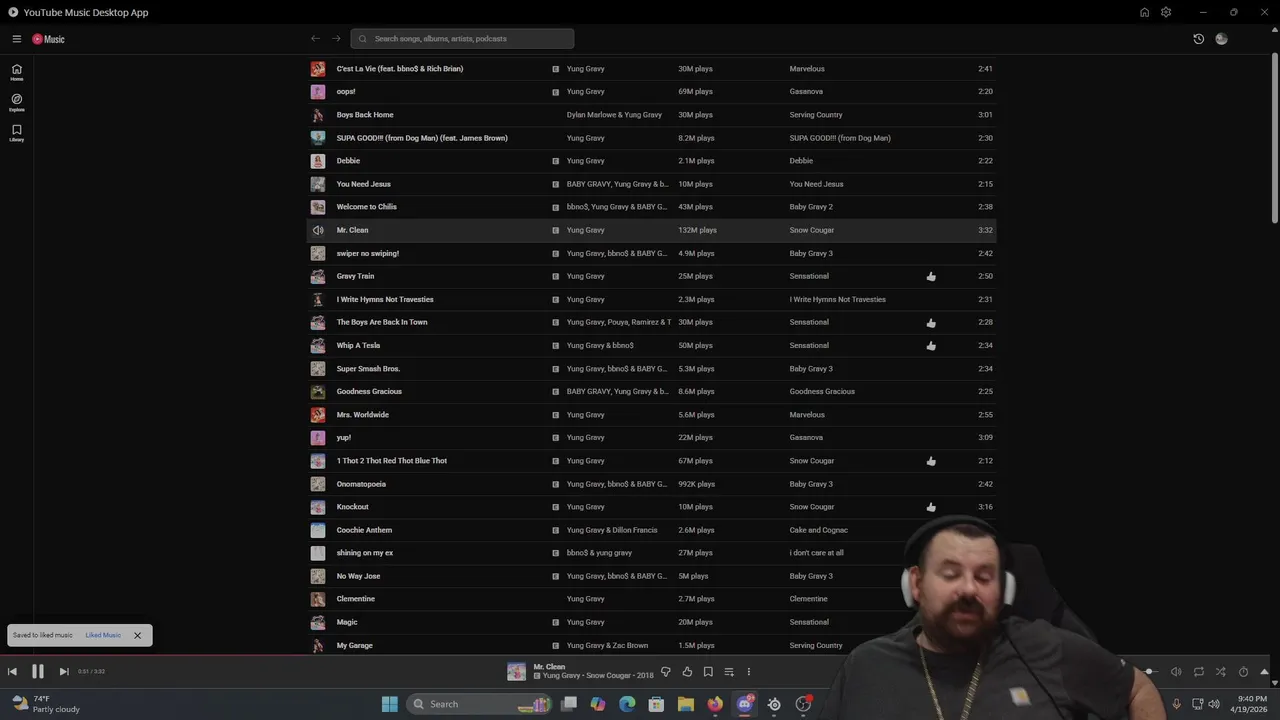The height and width of the screenshot is (720, 1280).
Task: Skip to previous track
Action: coord(12,672)
